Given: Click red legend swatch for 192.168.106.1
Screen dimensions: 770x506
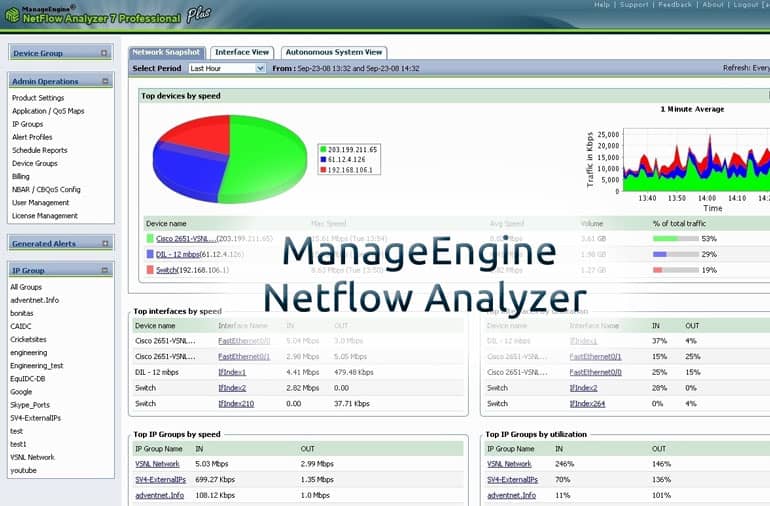Looking at the screenshot, I should pos(323,170).
